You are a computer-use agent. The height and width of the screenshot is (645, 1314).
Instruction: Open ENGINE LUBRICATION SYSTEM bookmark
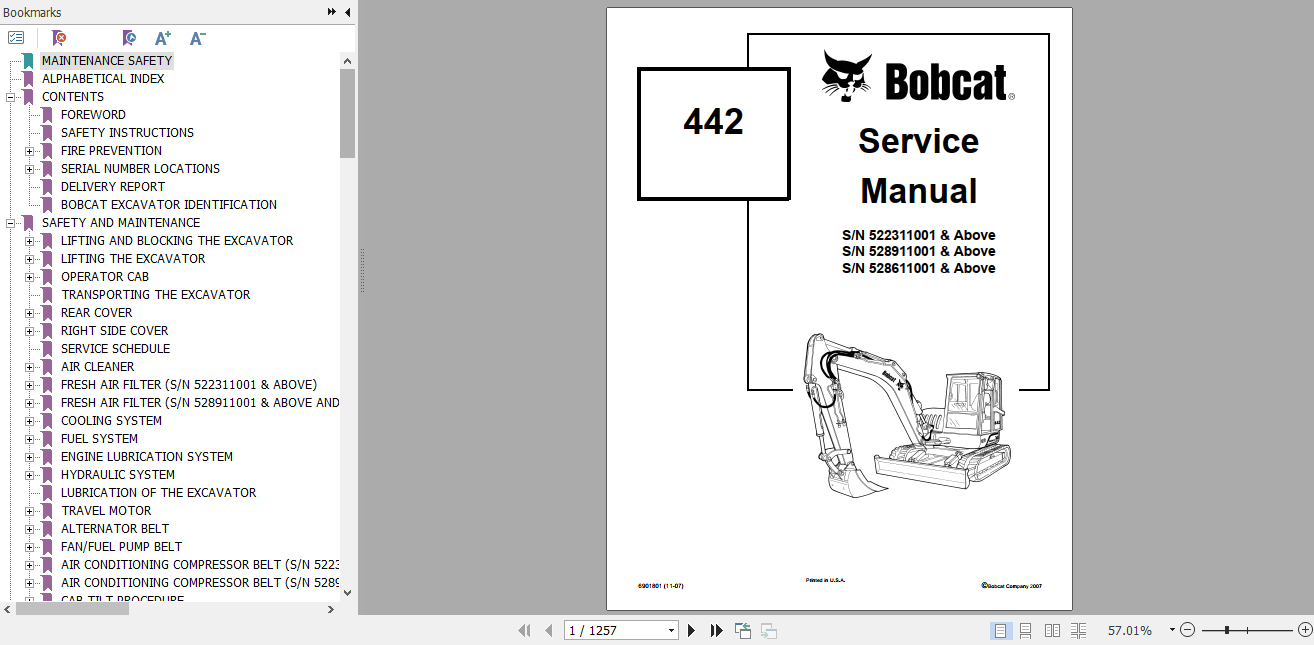pos(147,457)
